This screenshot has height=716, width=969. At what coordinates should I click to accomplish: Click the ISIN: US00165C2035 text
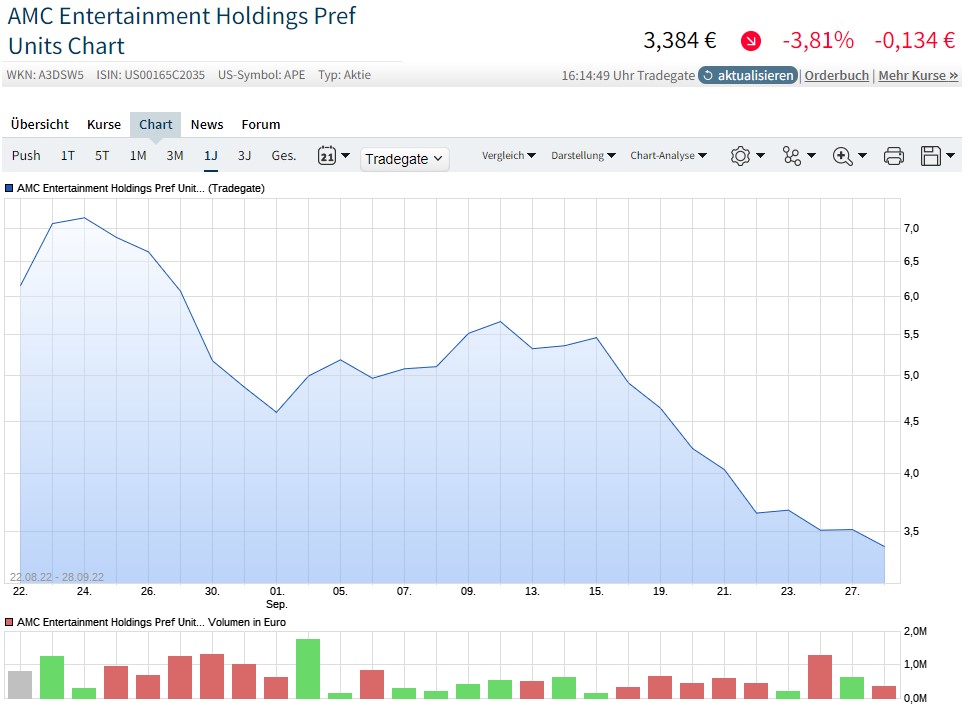pos(150,75)
